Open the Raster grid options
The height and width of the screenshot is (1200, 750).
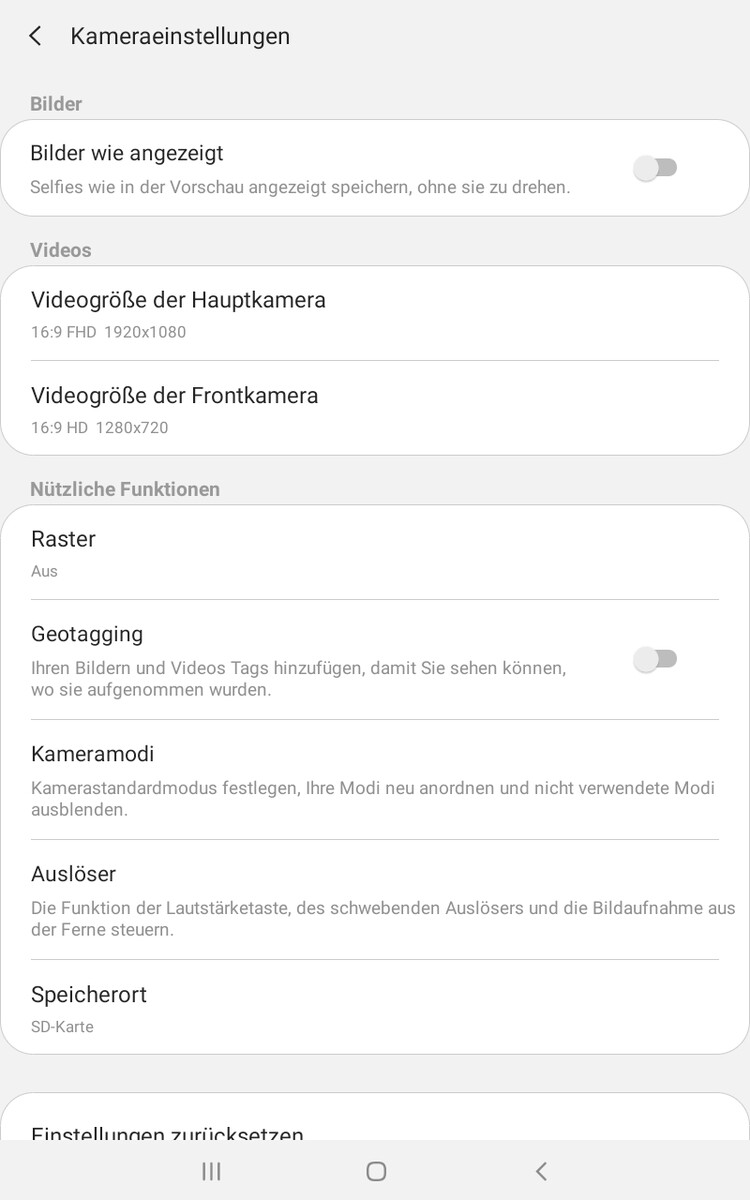[x=64, y=540]
